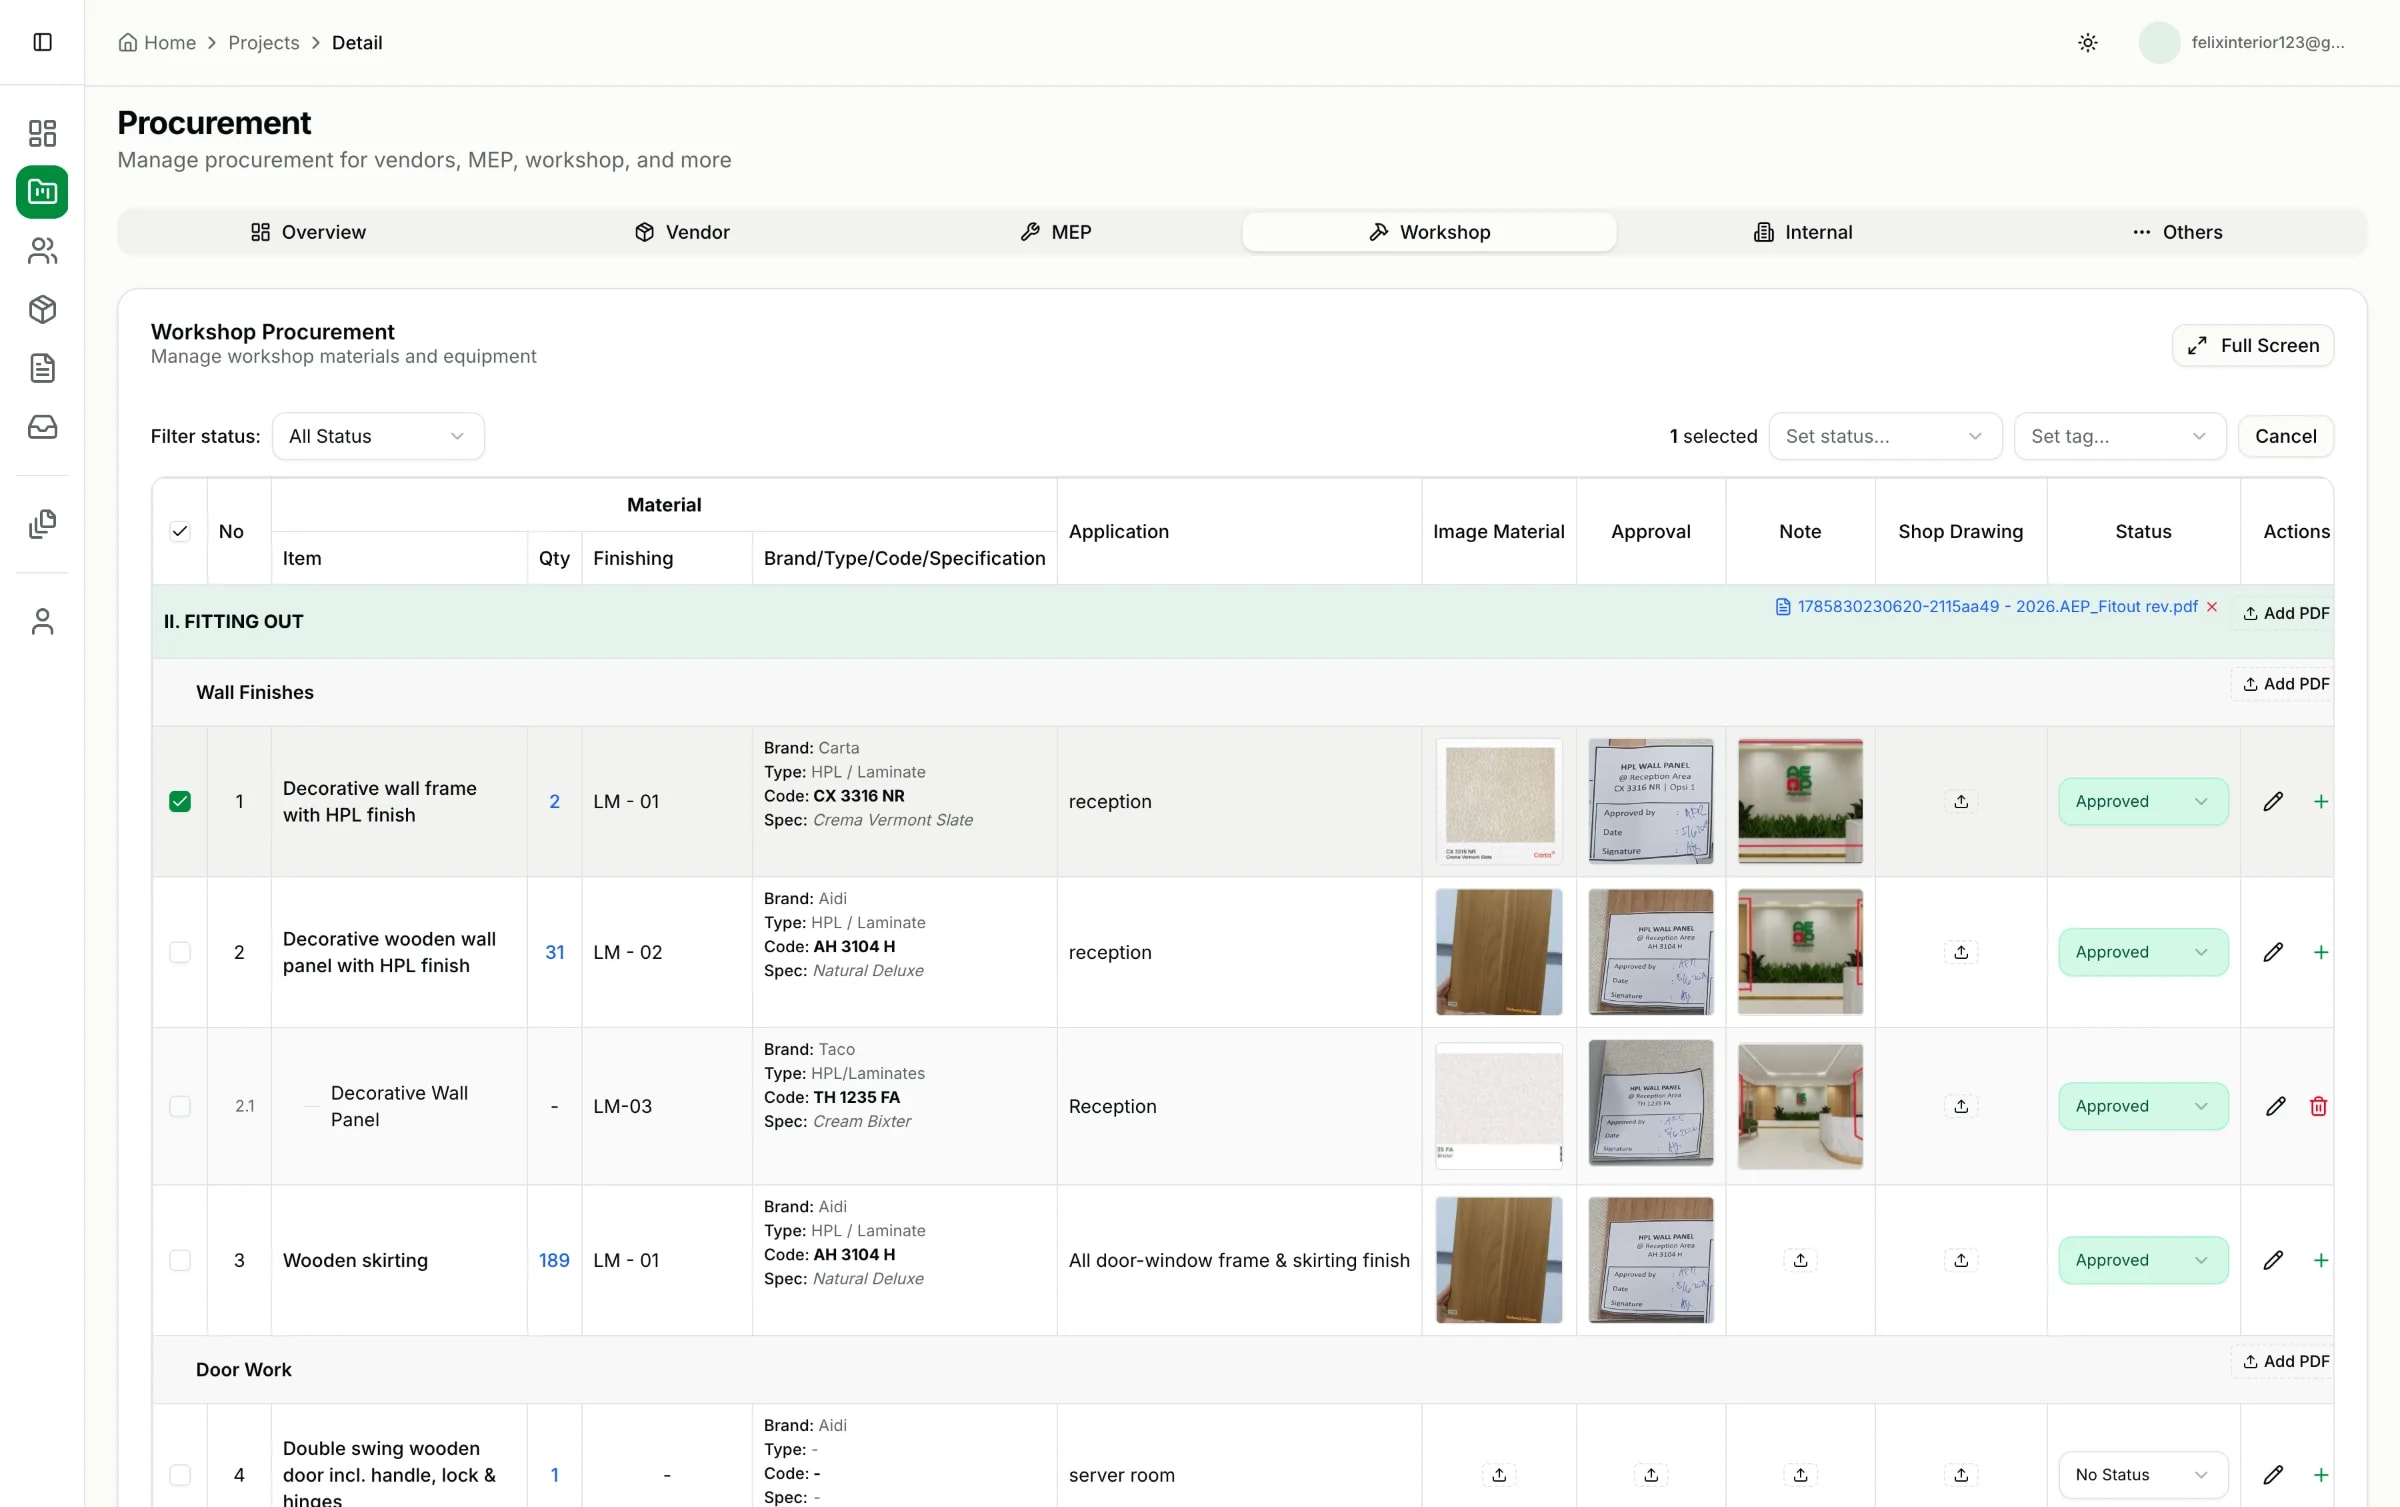The height and width of the screenshot is (1507, 2400).
Task: Open note image for row 2.1 reception
Action: (x=1800, y=1106)
